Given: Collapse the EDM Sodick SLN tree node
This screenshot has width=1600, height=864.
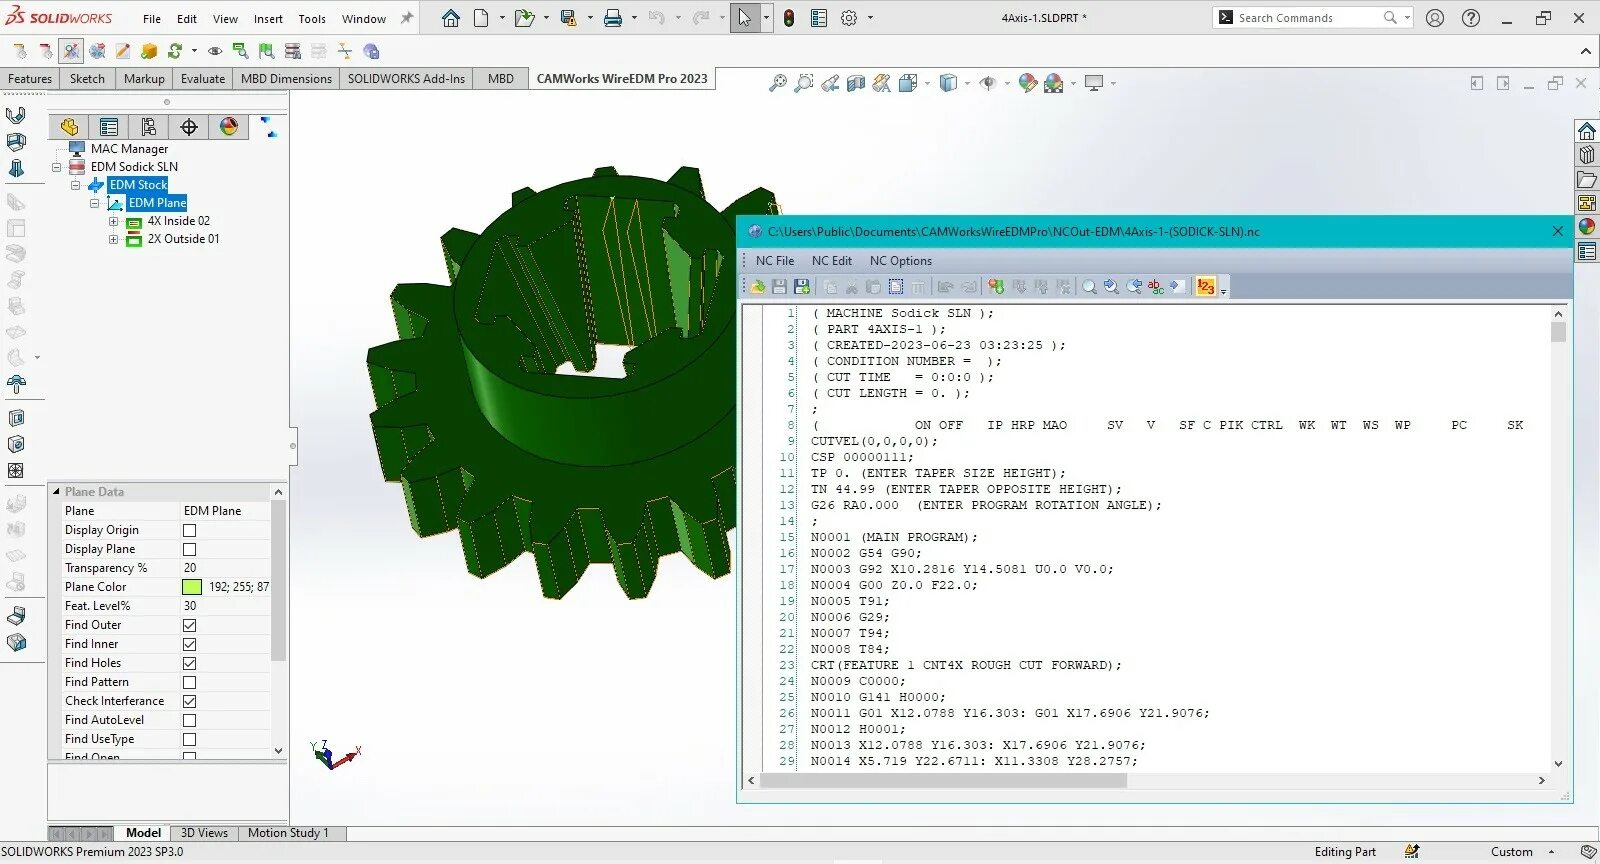Looking at the screenshot, I should tap(57, 167).
